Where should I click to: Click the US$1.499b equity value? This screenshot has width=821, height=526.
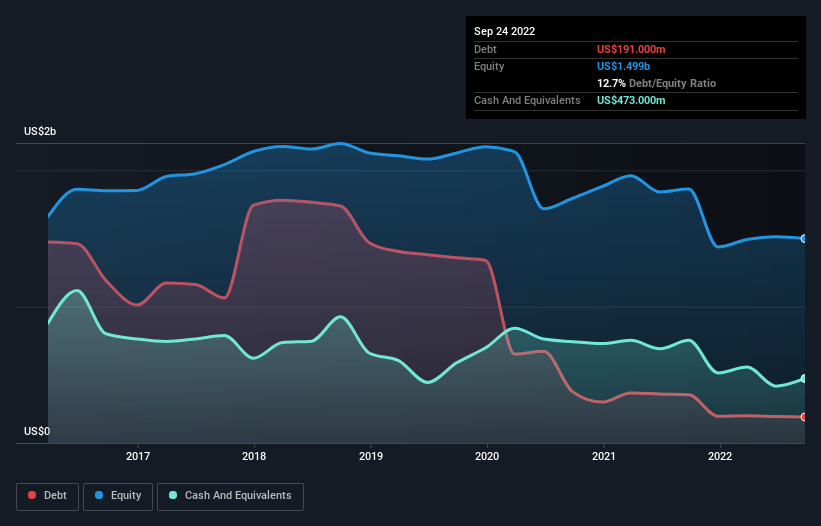pos(623,66)
